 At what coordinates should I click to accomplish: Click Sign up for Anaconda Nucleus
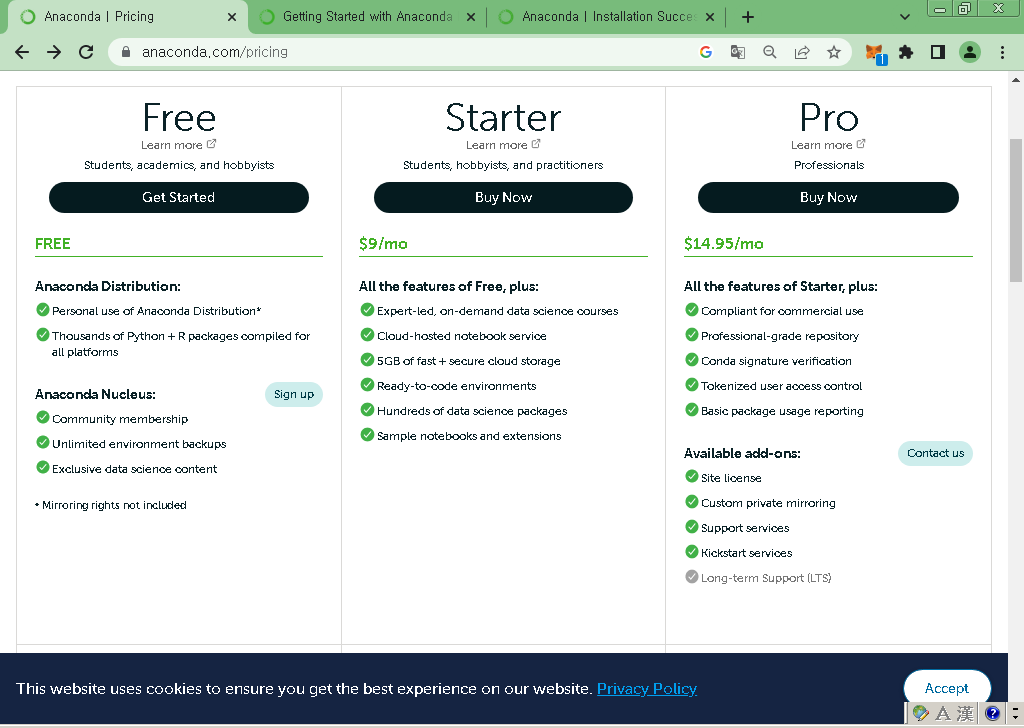[x=294, y=394]
